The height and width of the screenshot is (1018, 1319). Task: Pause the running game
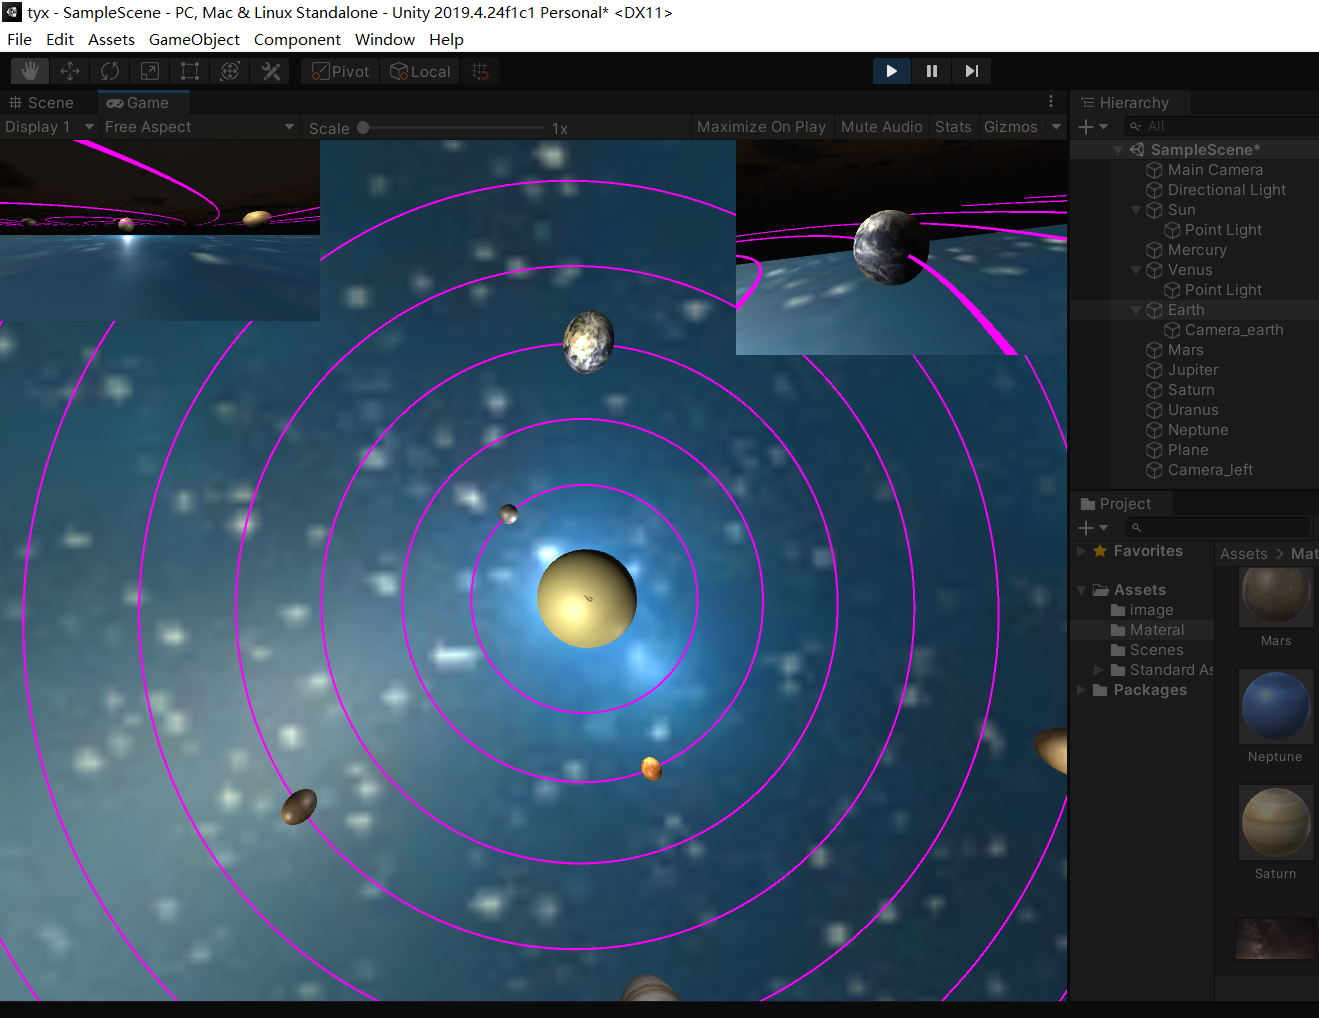(x=931, y=70)
